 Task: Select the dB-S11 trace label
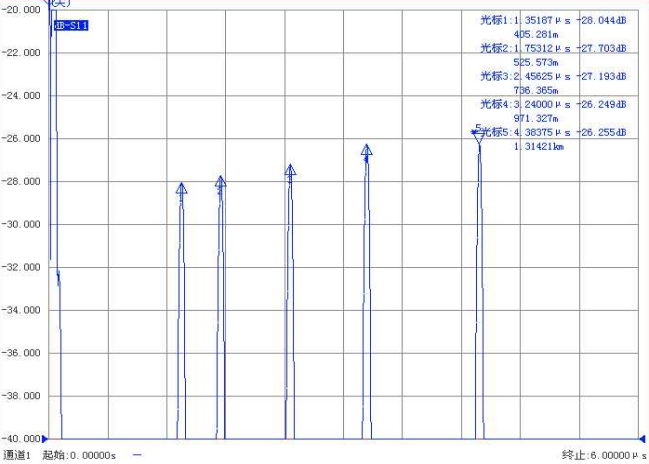pos(71,25)
